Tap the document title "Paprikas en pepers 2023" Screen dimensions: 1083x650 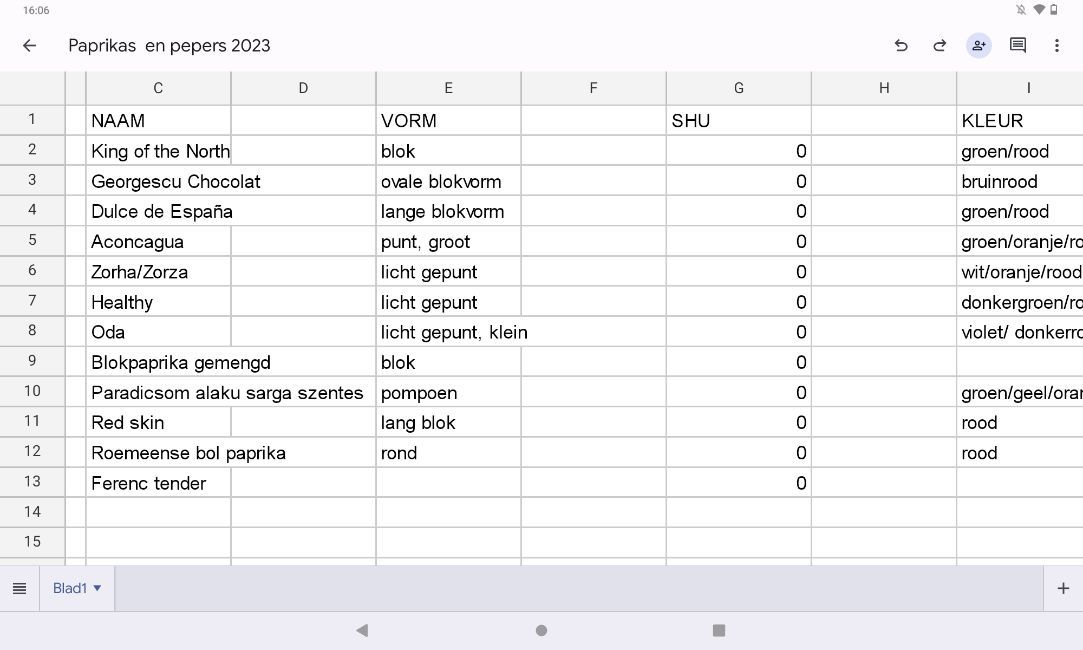click(169, 45)
